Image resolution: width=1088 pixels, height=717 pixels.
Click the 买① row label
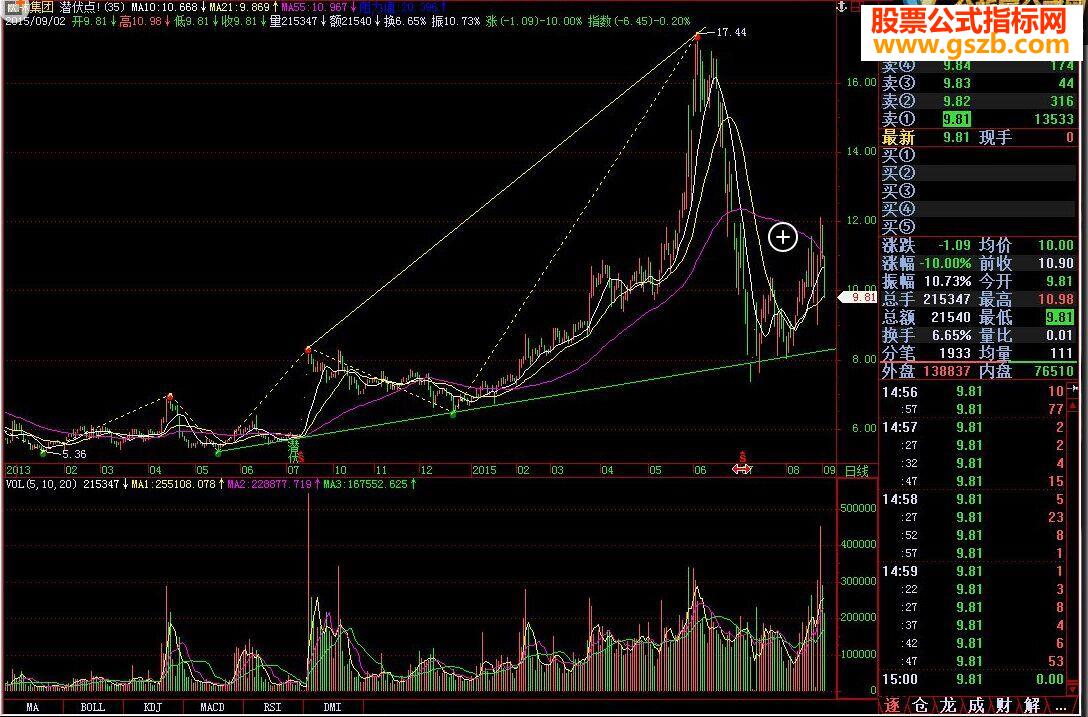pyautogui.click(x=899, y=155)
